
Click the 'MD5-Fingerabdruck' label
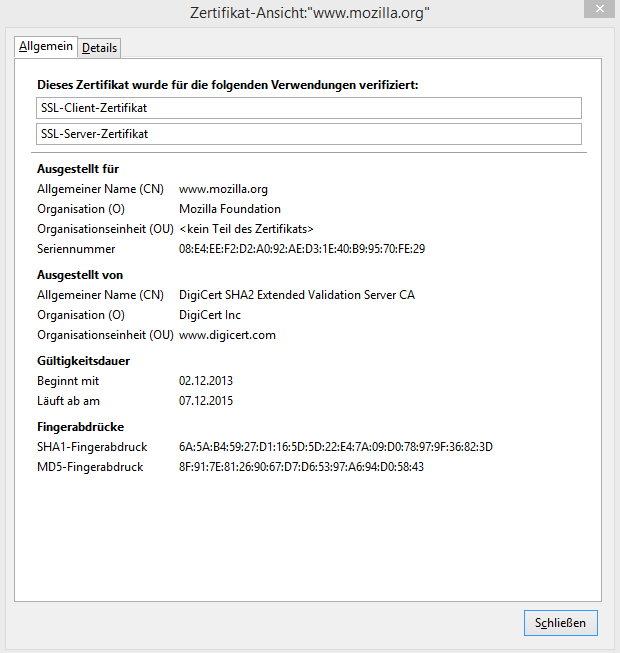[90, 467]
